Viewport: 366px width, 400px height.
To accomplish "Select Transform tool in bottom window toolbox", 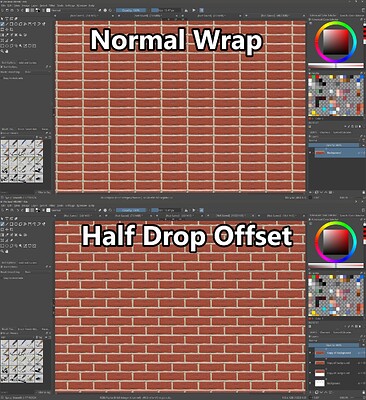I will [x=2, y=229].
